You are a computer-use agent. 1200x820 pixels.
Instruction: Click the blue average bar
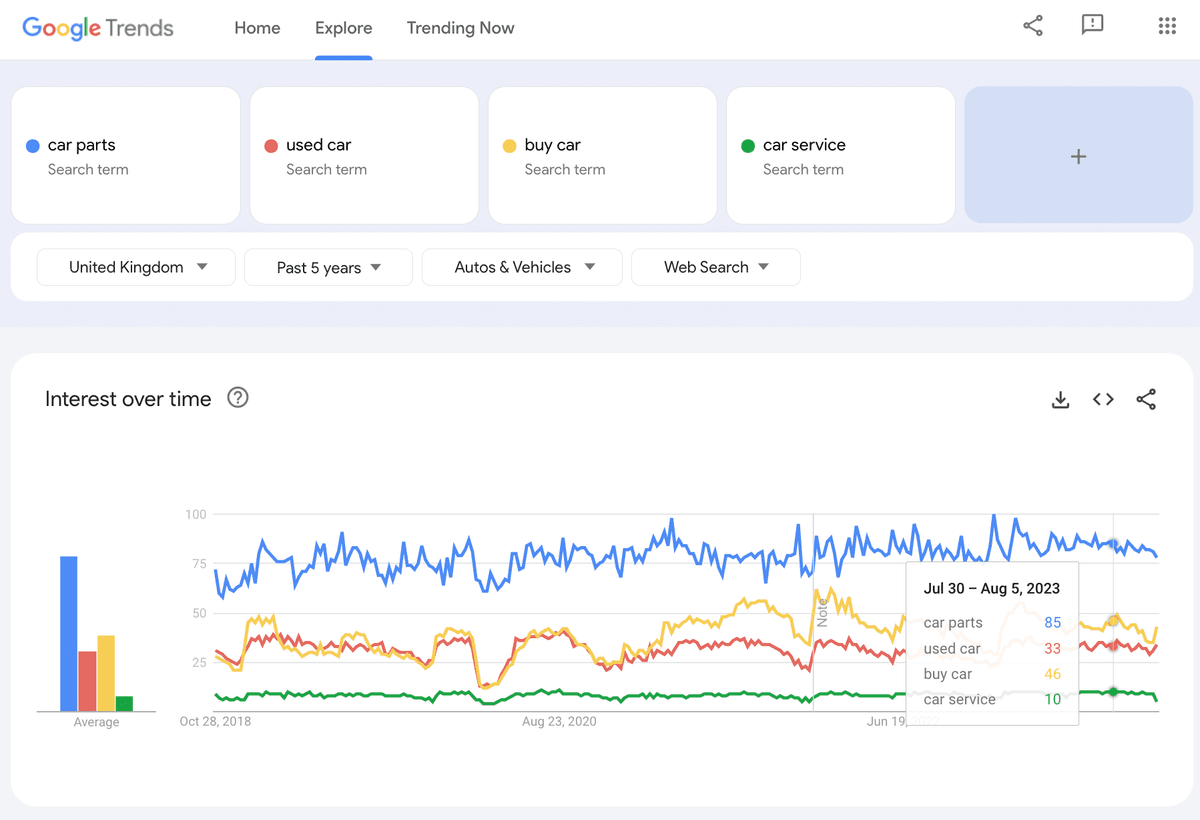tap(69, 634)
